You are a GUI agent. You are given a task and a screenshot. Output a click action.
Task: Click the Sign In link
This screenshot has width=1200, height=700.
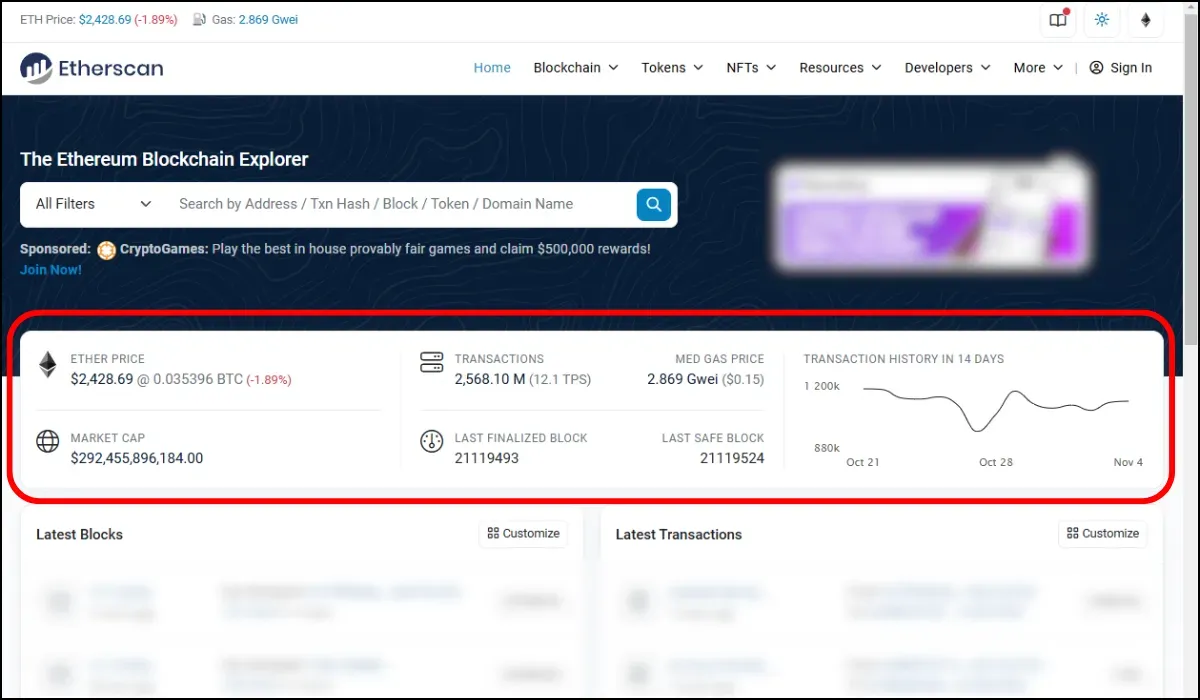pyautogui.click(x=1121, y=68)
